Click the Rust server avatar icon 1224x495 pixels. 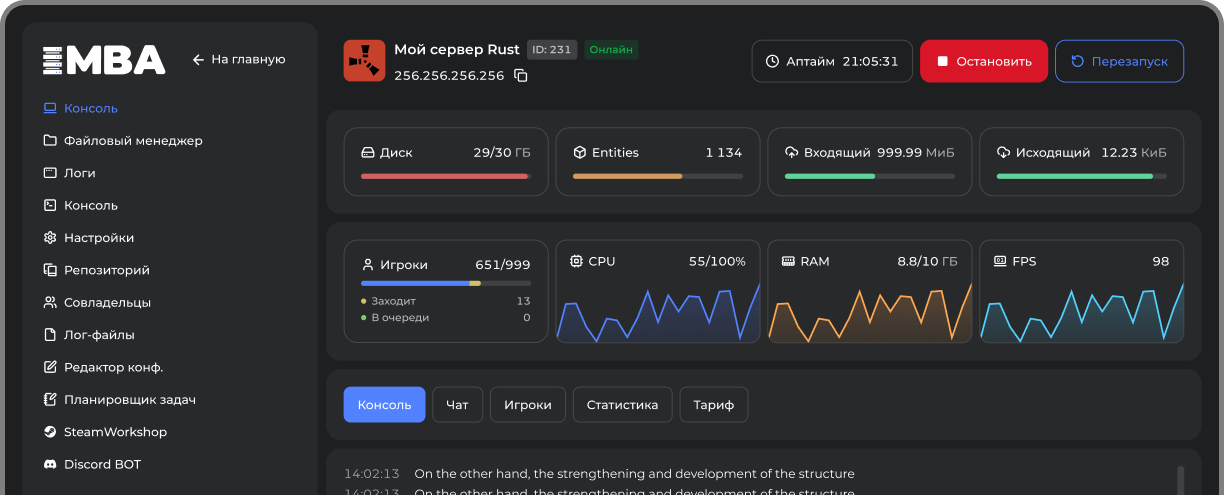point(364,60)
